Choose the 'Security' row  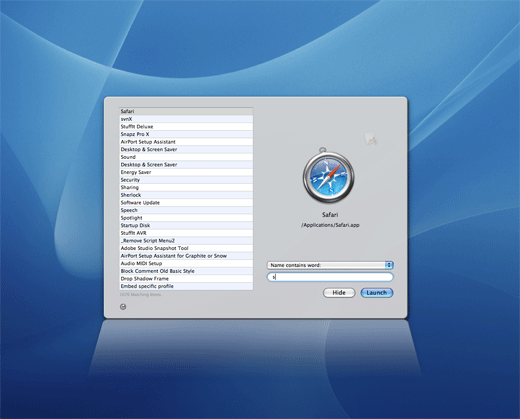[186, 180]
